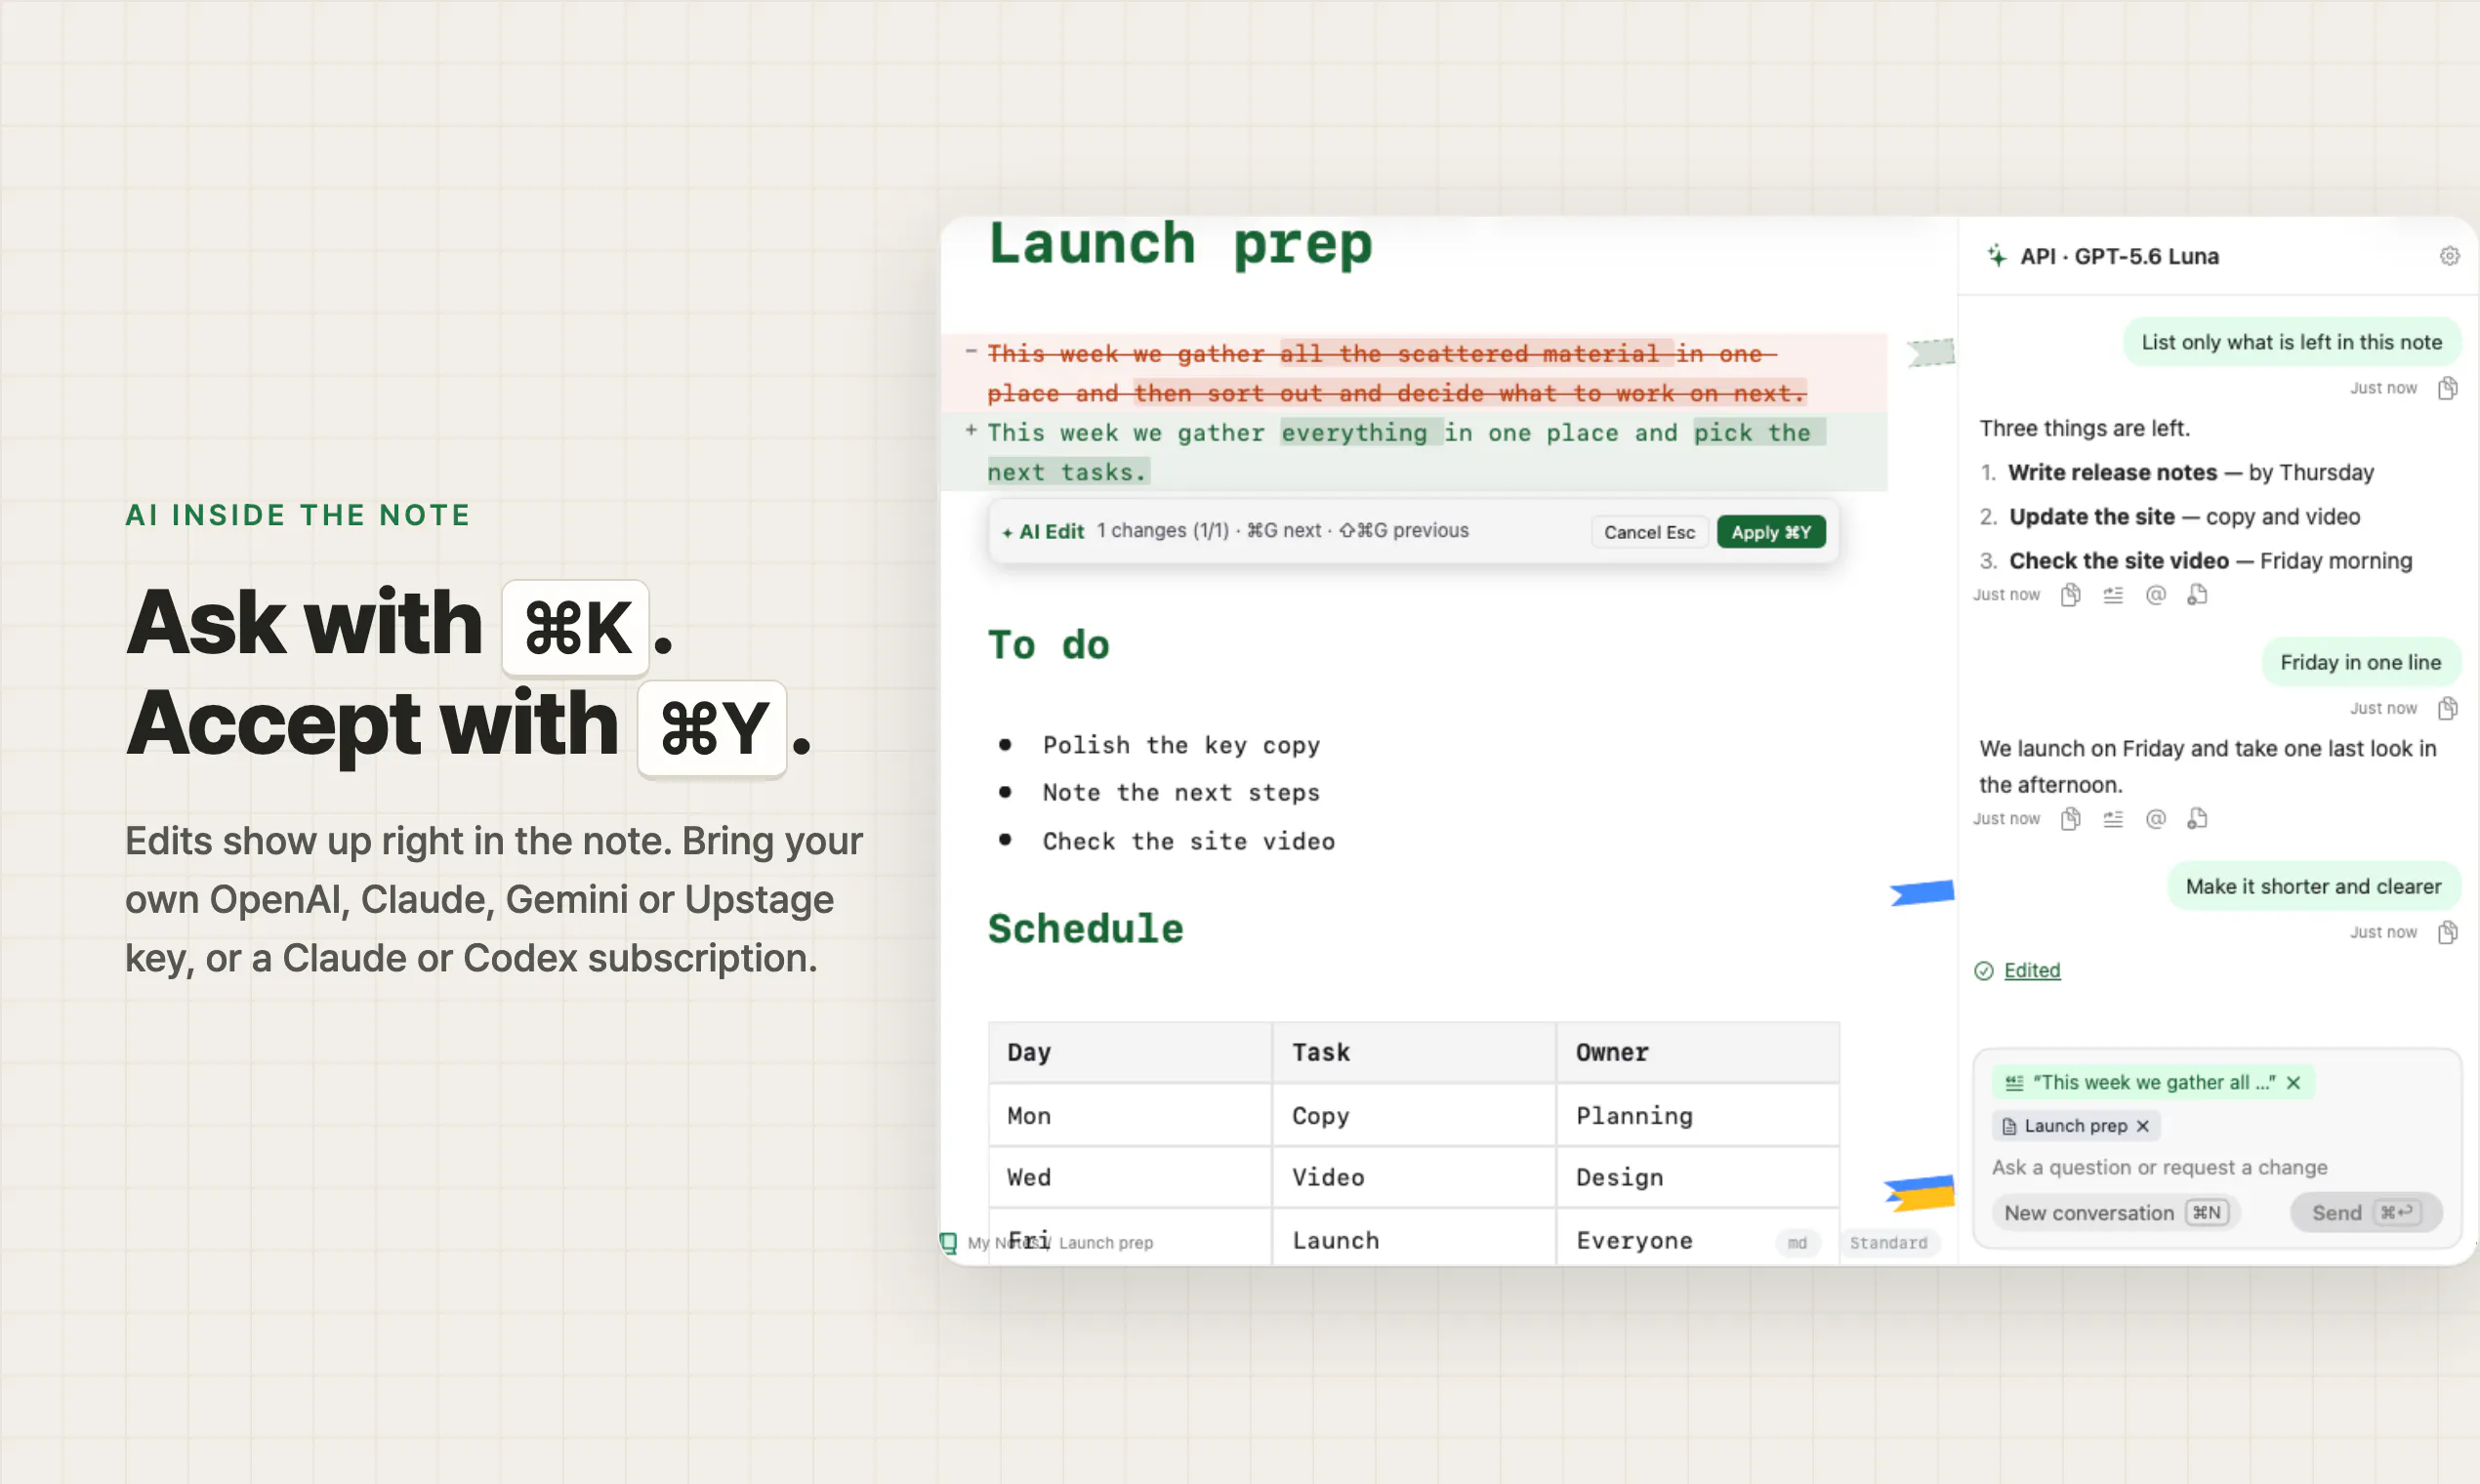Click the notebook icon in the status bar

(949, 1242)
